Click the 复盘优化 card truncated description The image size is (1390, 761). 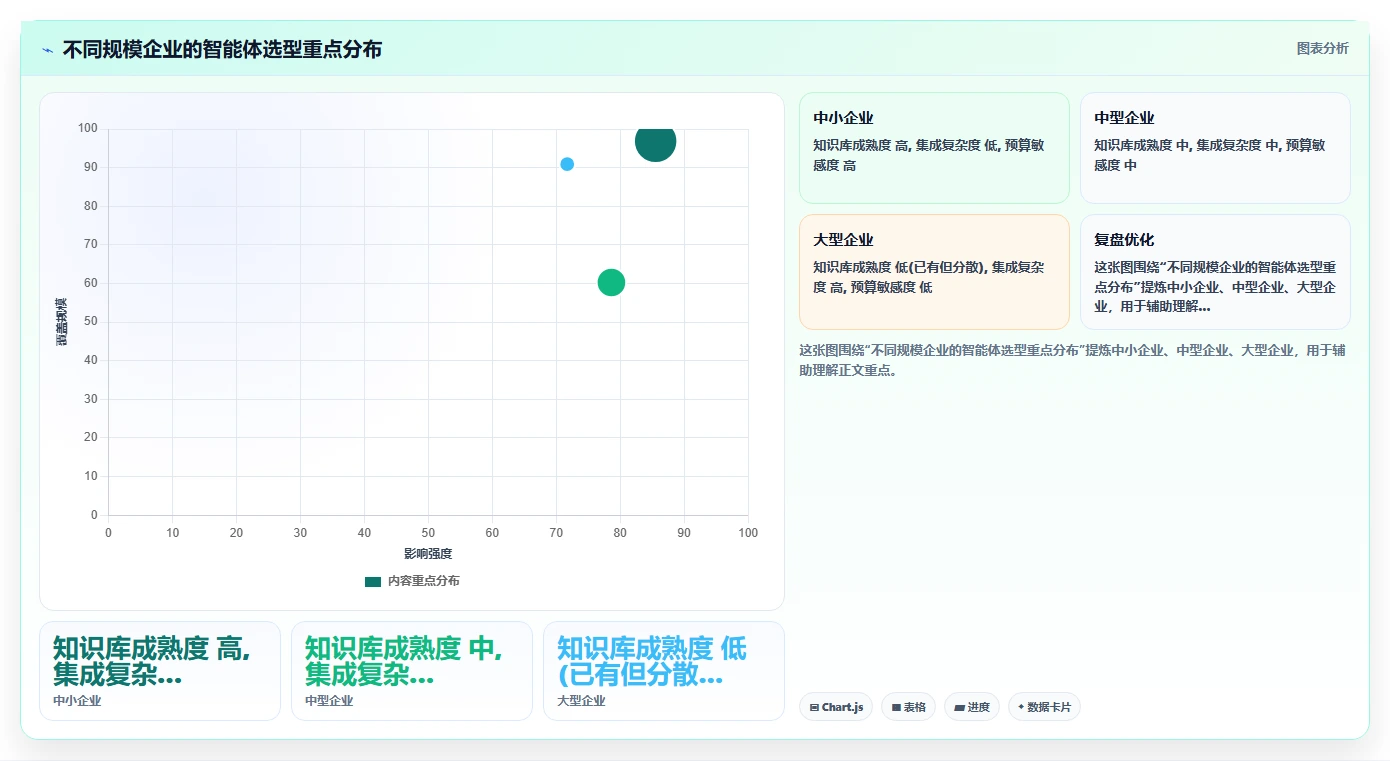click(1215, 286)
